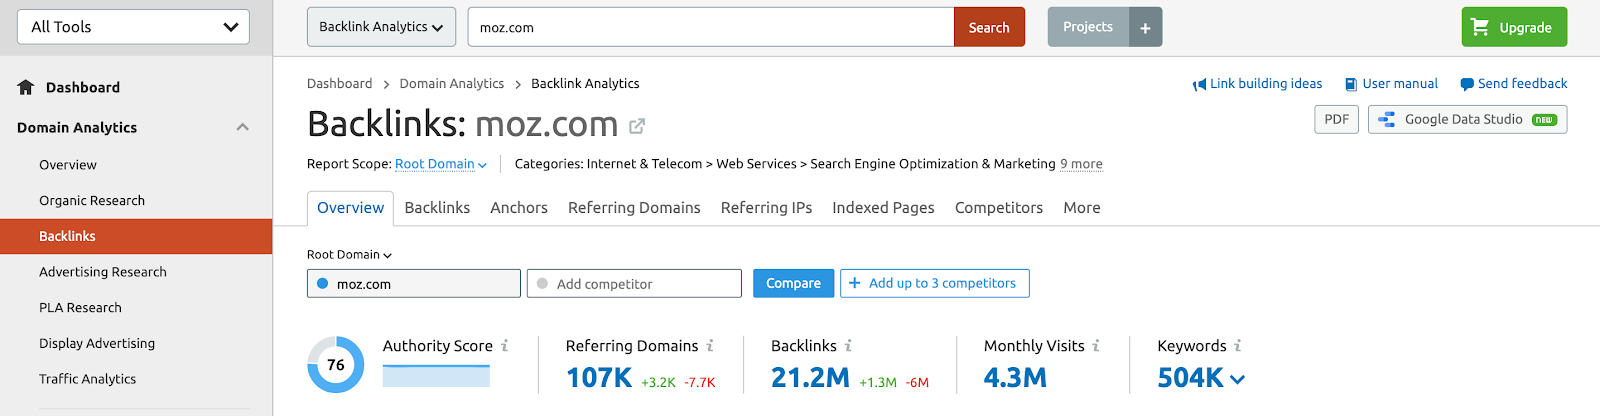The width and height of the screenshot is (1600, 416).
Task: Open the Google Data Studio button
Action: (1467, 119)
